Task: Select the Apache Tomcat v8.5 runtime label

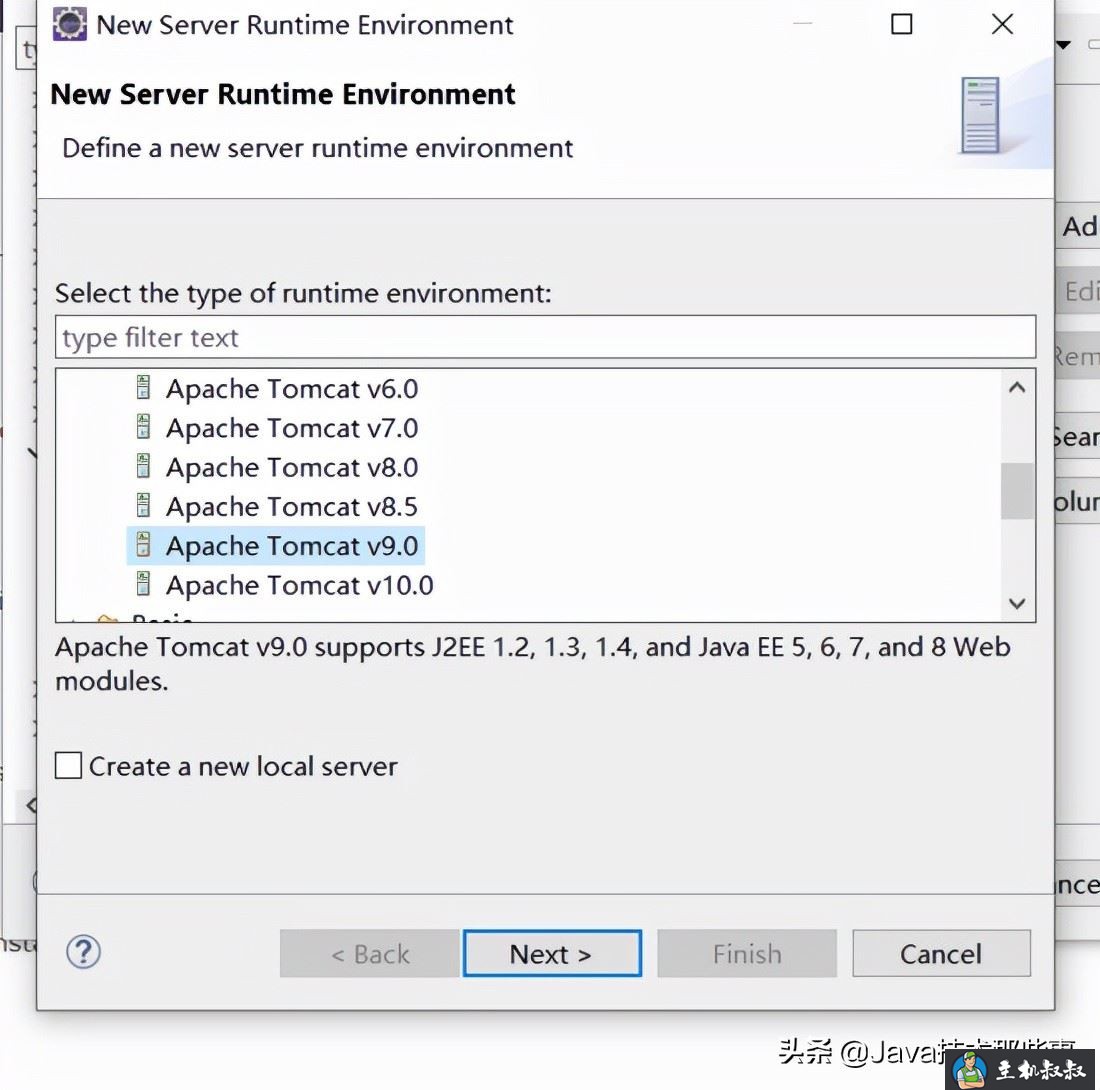Action: click(x=292, y=506)
